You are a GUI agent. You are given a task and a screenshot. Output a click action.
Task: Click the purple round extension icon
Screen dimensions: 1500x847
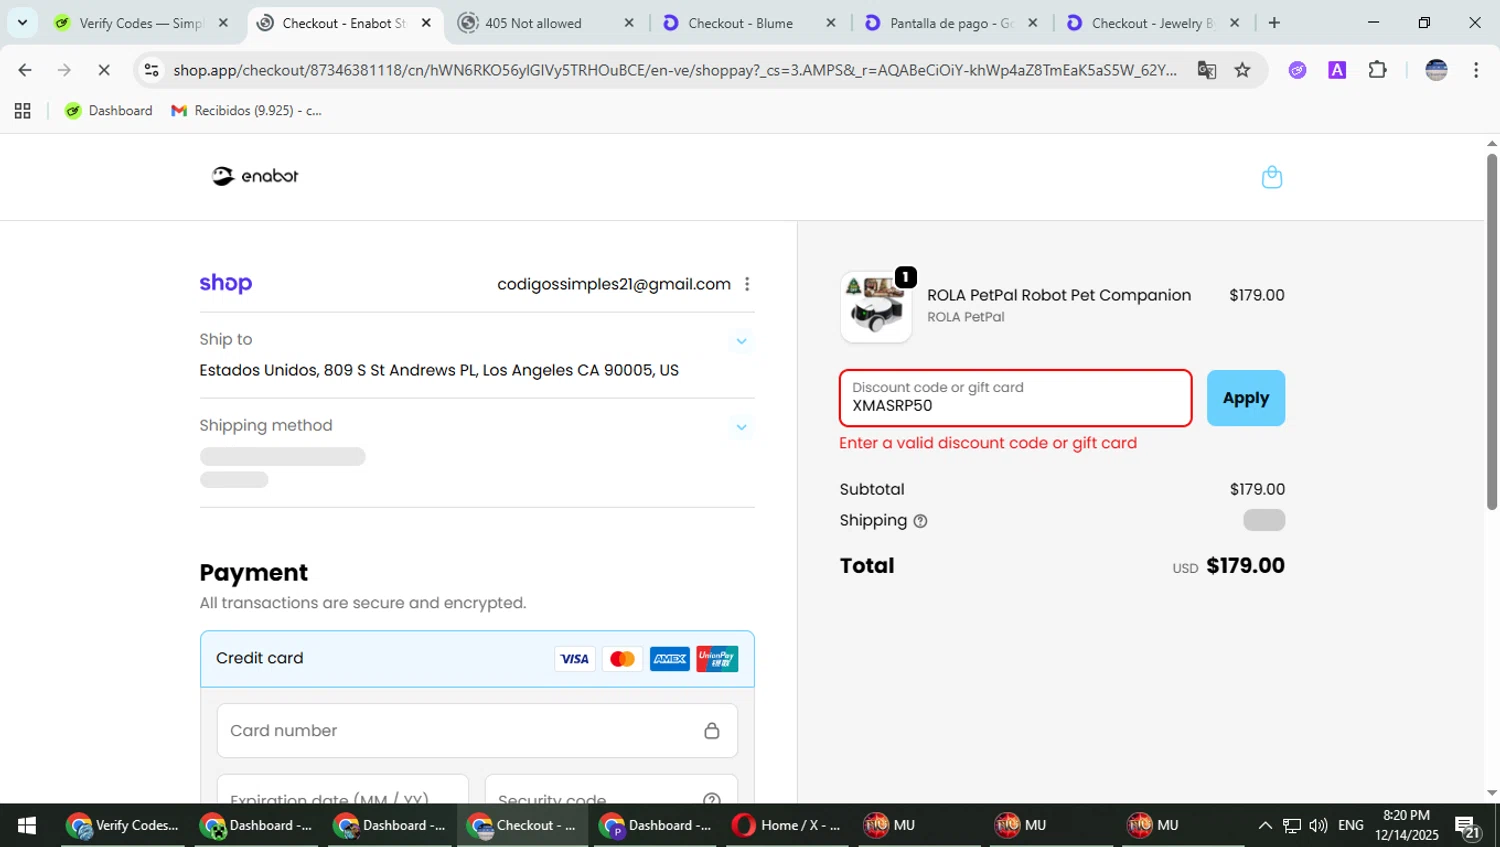pos(1297,70)
